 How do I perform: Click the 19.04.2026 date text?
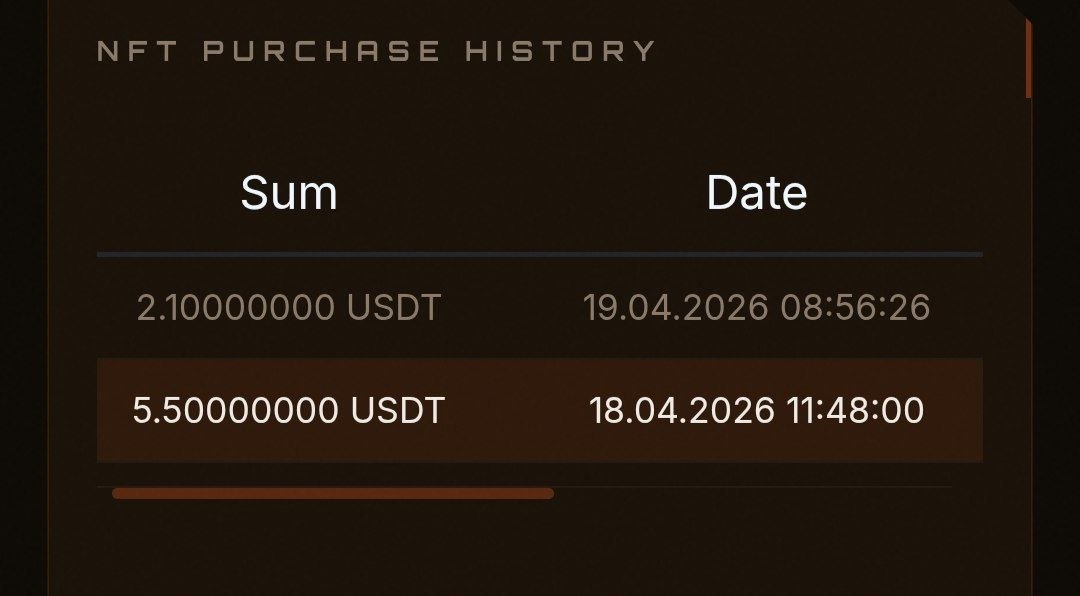675,308
